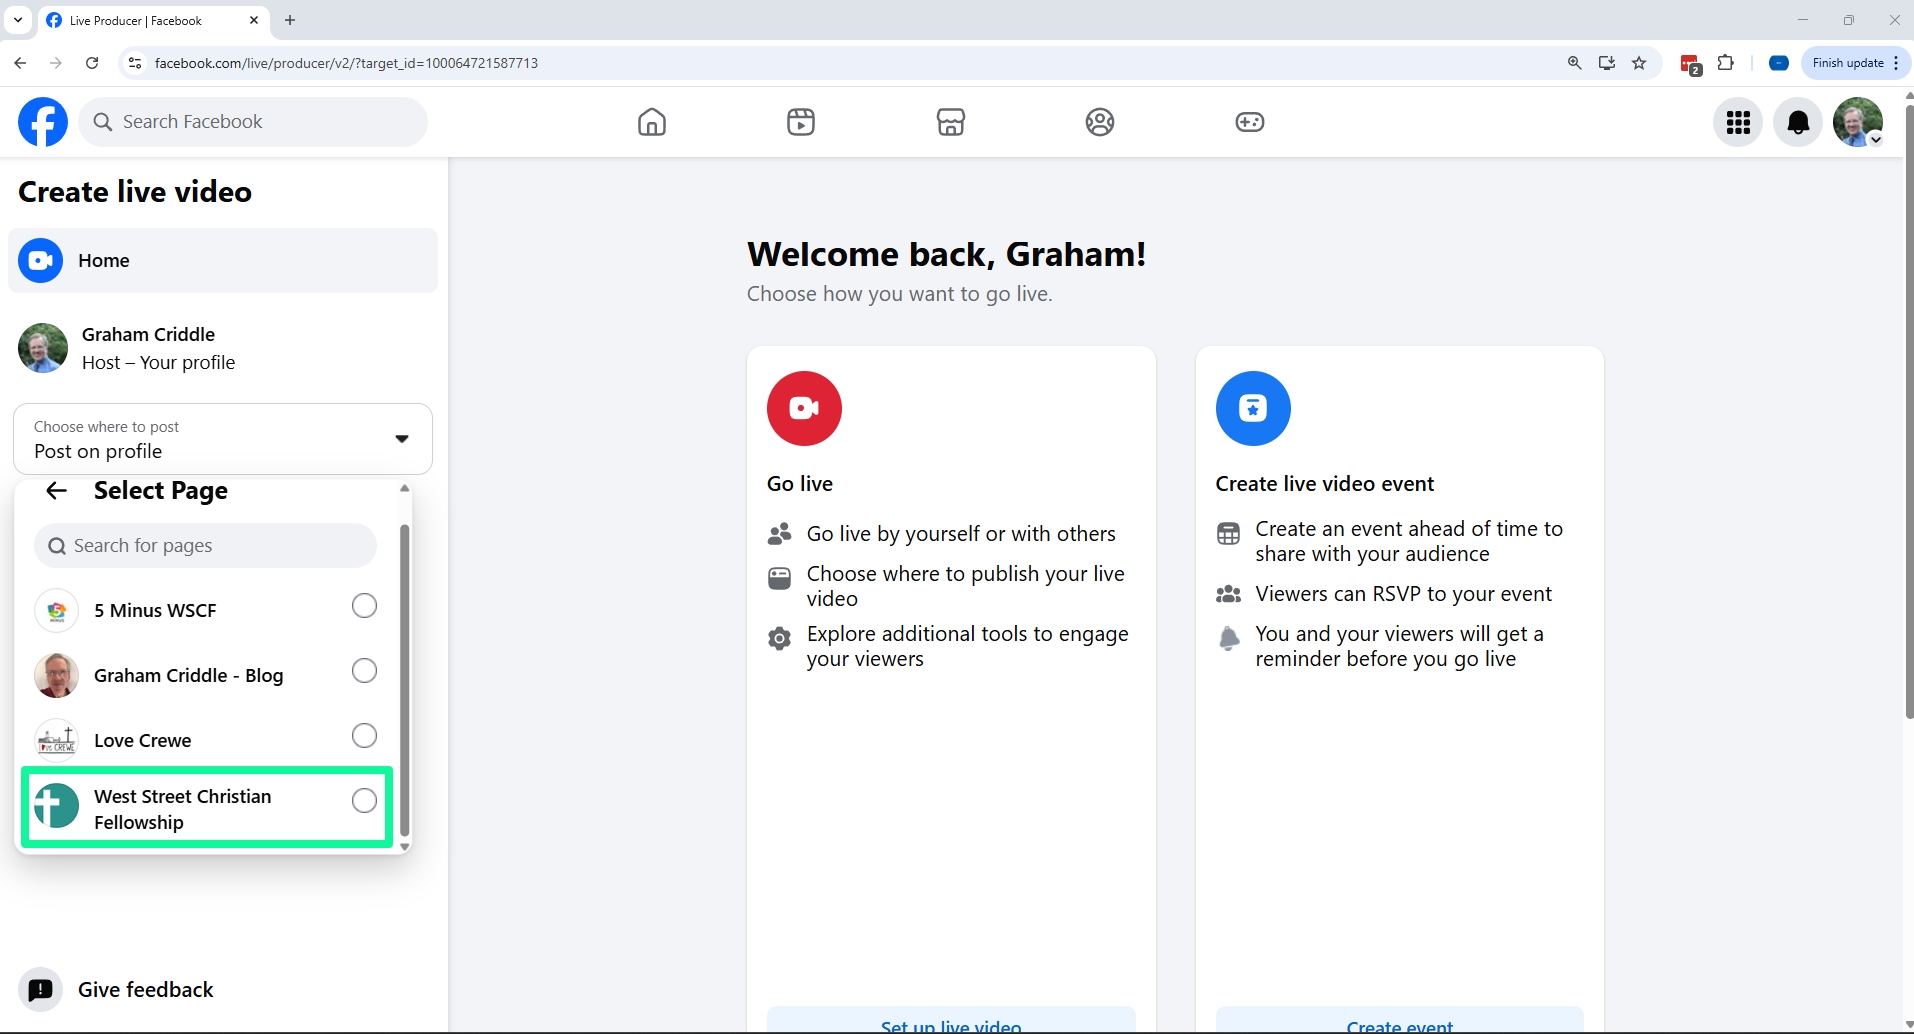Select West Street Christian Fellowship radio button
Screen dimensions: 1914x1034
[x=365, y=801]
